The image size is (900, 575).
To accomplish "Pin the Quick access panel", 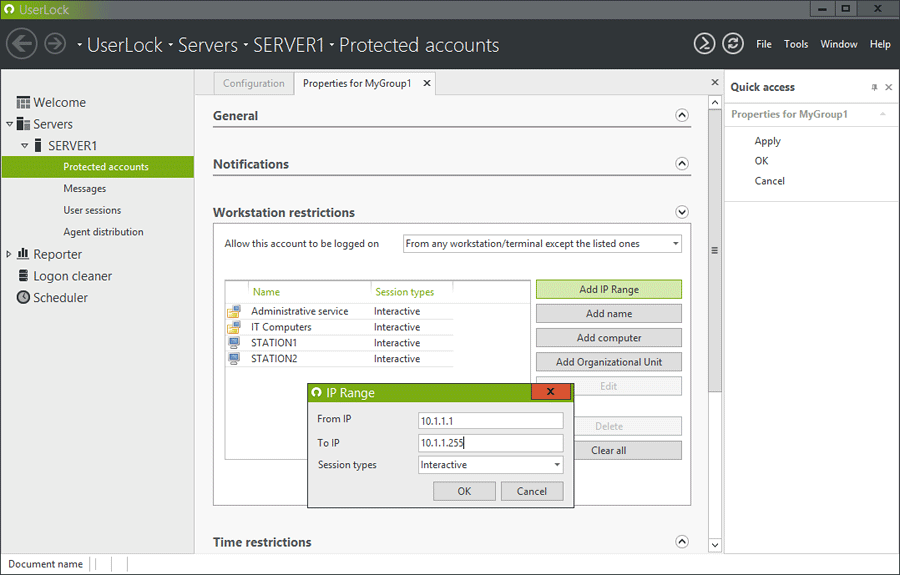I will click(x=874, y=88).
